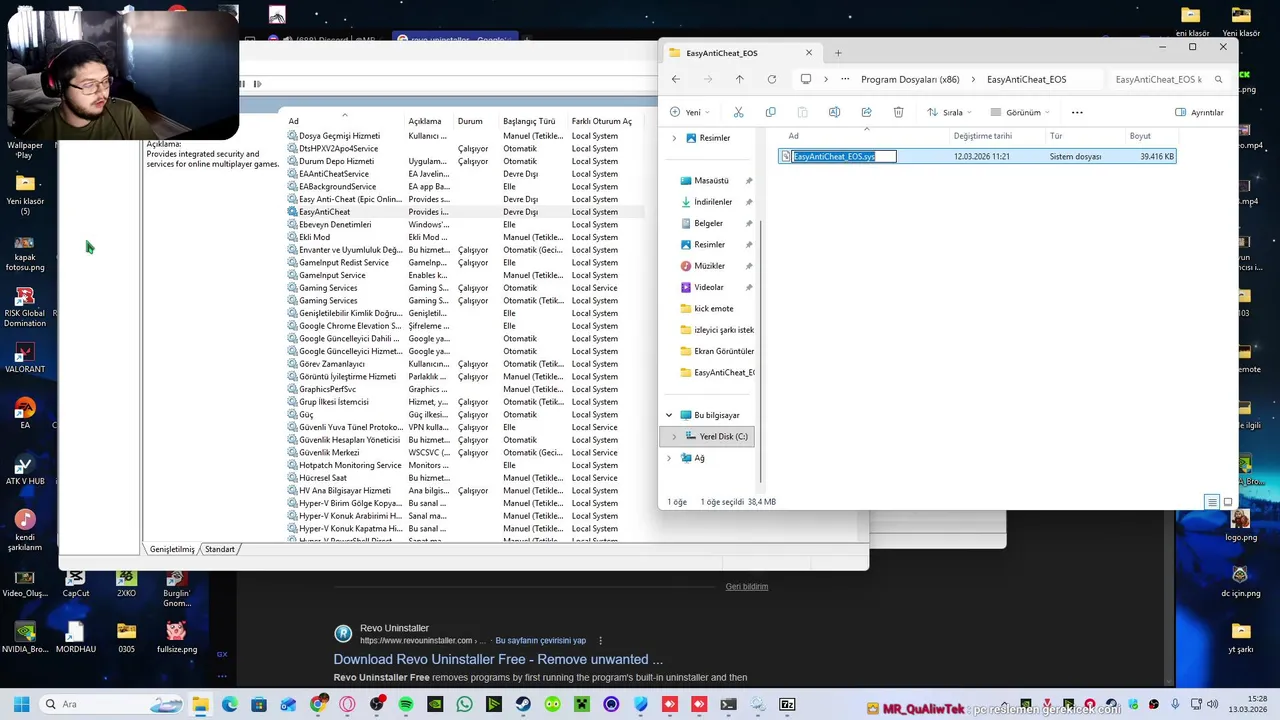The image size is (1280, 720).
Task: Select the Google Chrome Elevation S... service
Action: coord(464,326)
